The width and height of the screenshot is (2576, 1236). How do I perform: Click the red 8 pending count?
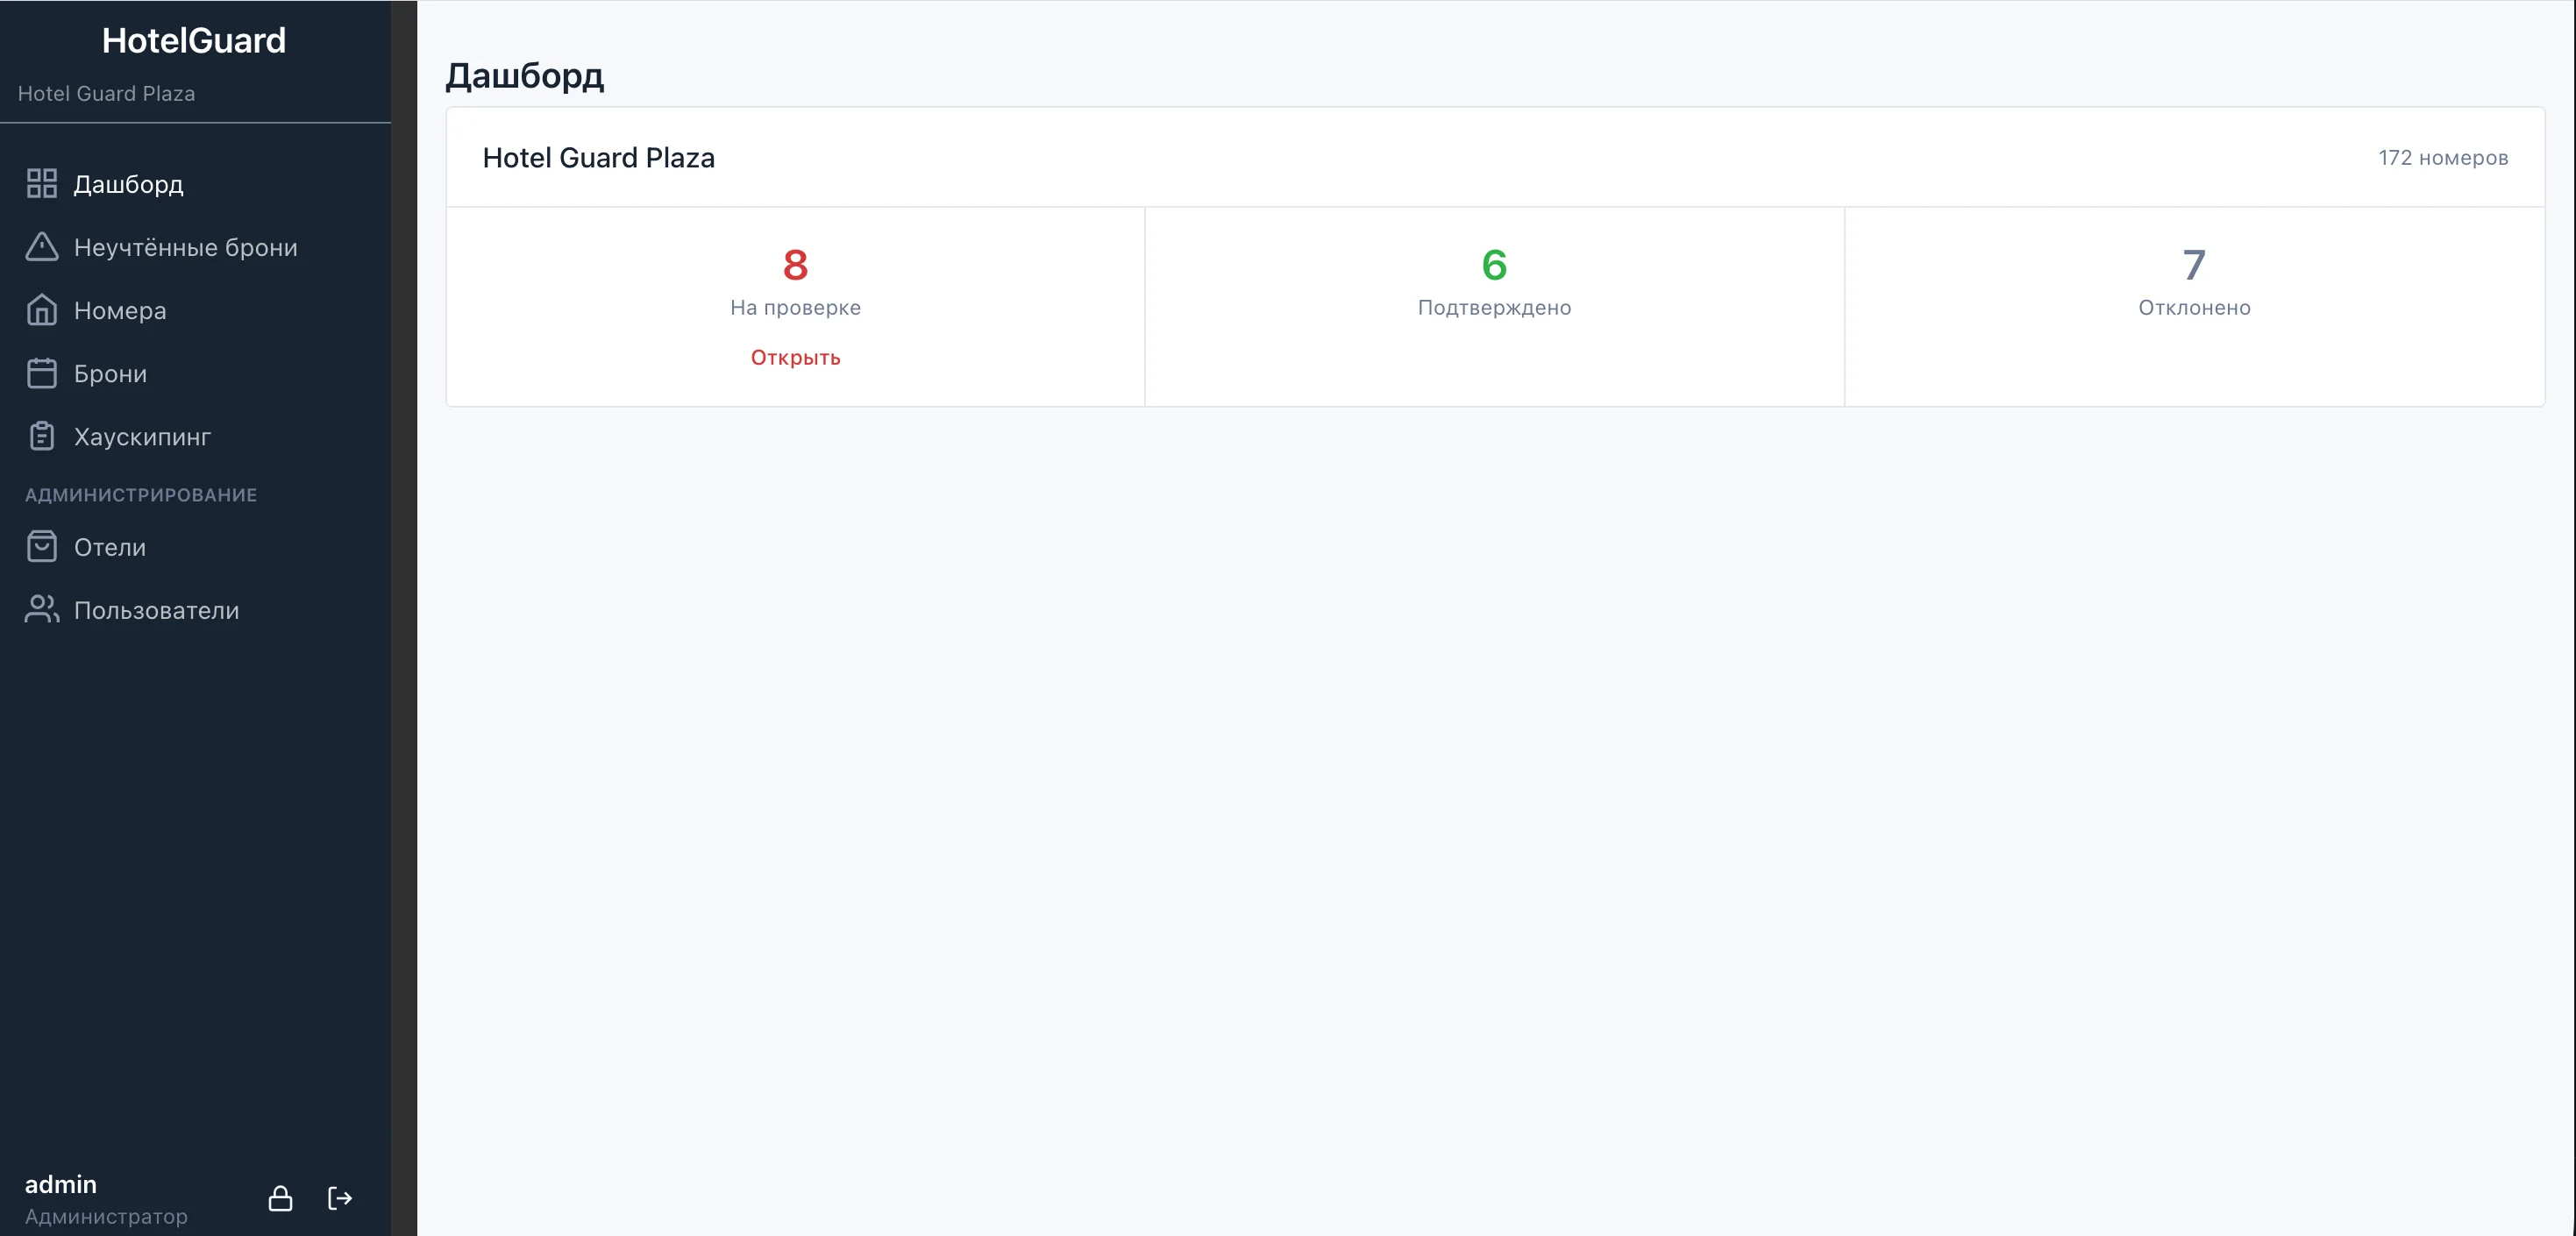click(x=795, y=265)
